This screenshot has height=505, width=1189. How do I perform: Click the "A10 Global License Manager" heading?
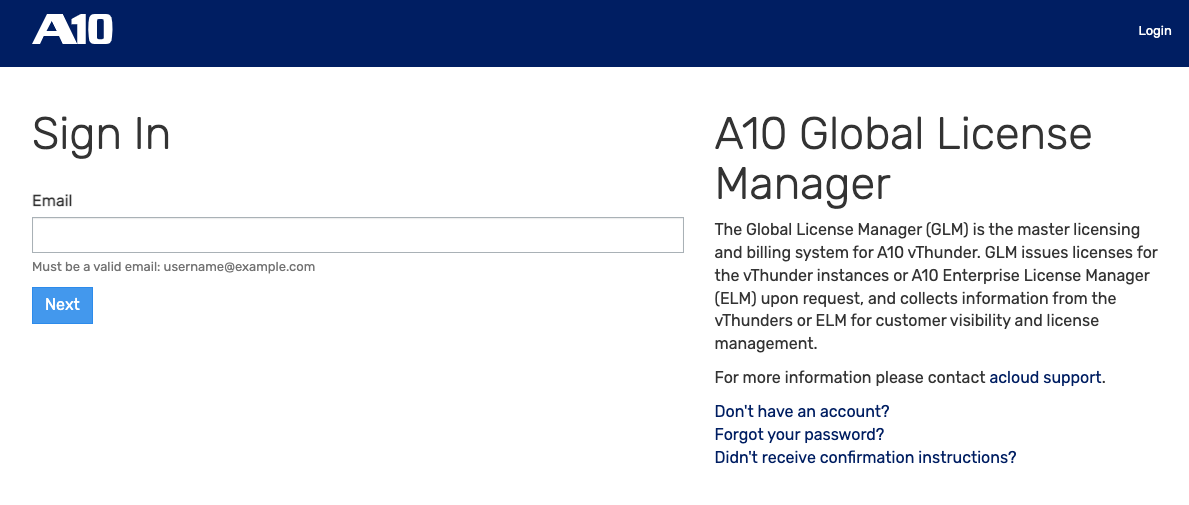[x=902, y=159]
